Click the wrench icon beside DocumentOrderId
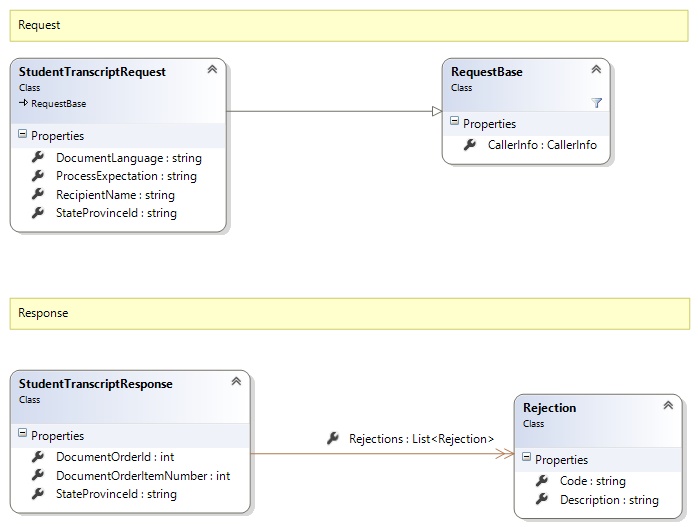The width and height of the screenshot is (698, 527). (x=38, y=457)
